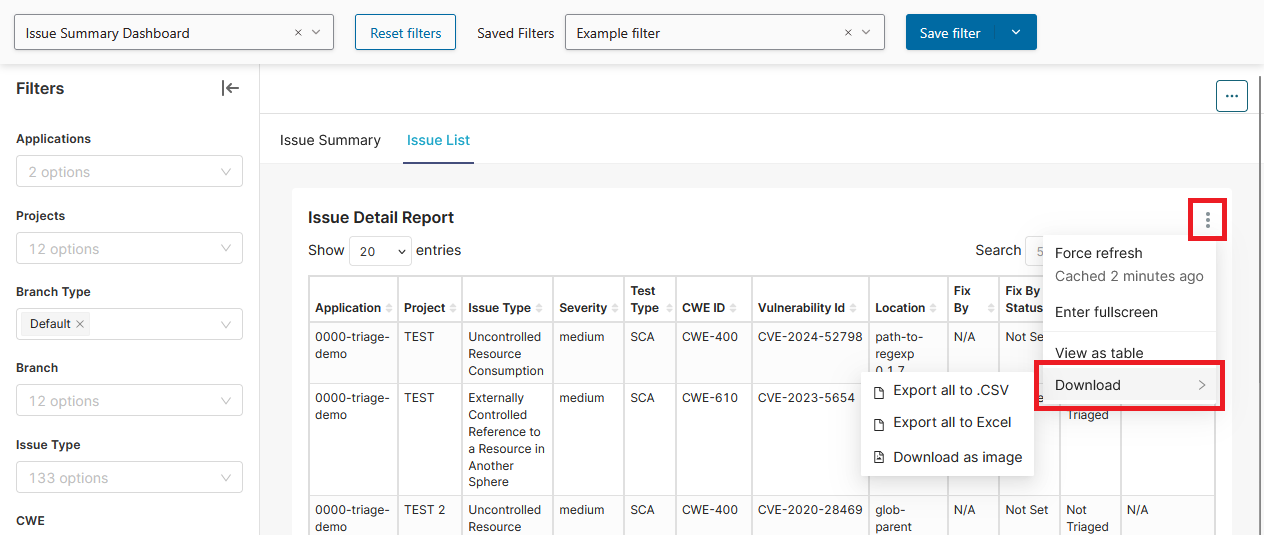Clear the Example filter saved selection

point(848,33)
